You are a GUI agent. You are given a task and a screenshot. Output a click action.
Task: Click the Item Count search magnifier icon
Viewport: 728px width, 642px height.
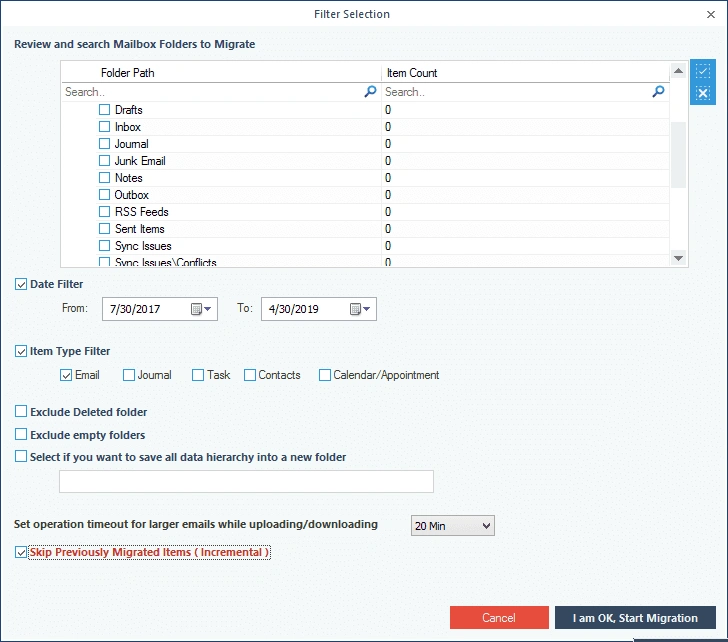658,91
